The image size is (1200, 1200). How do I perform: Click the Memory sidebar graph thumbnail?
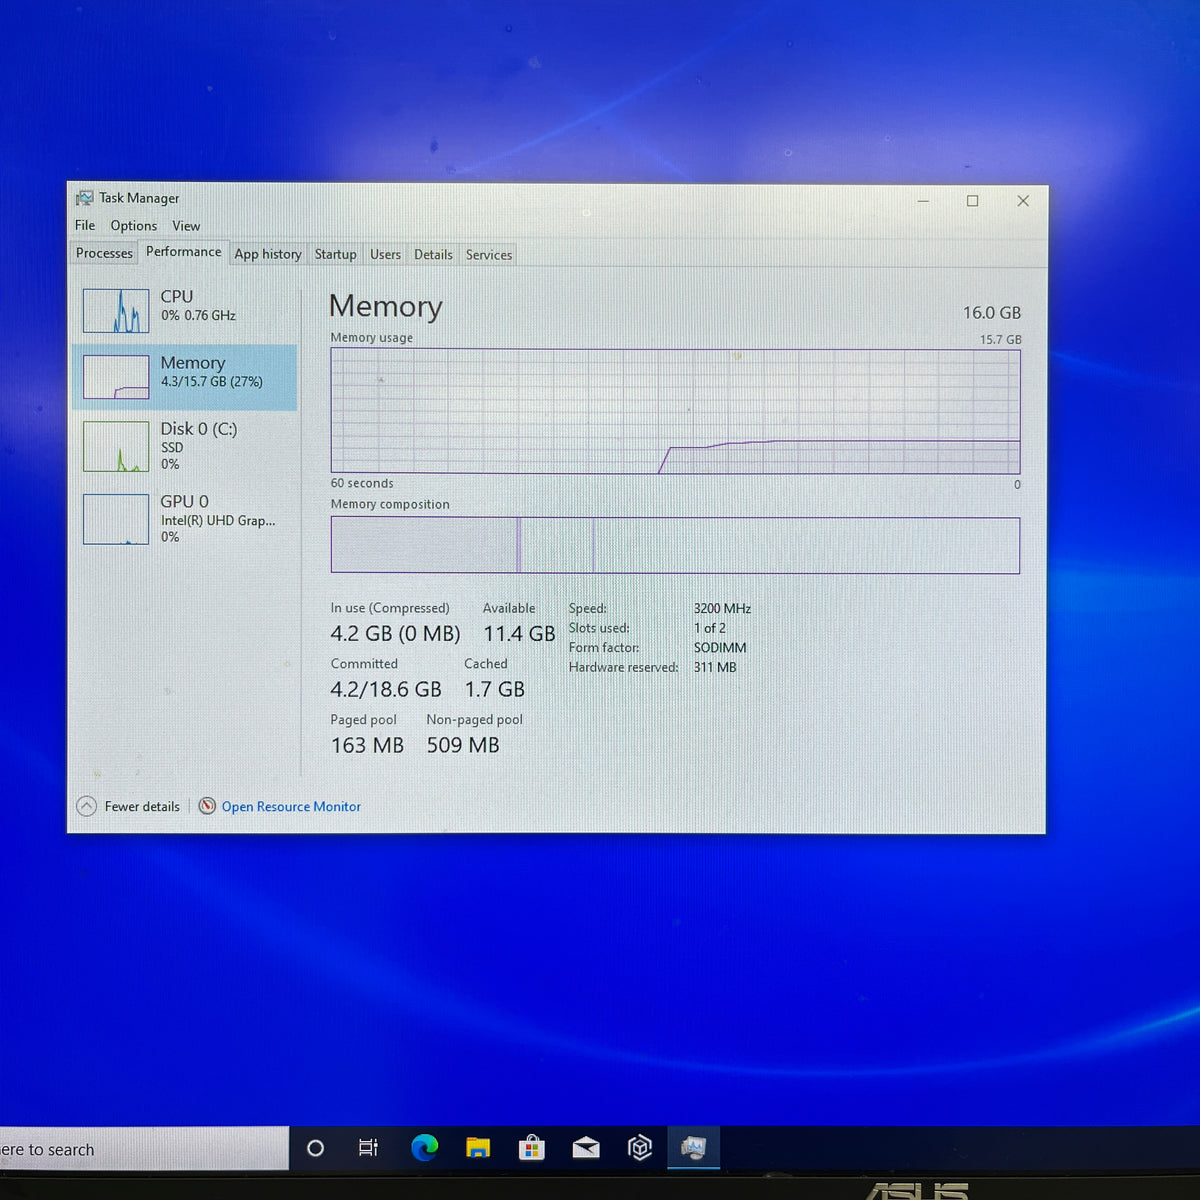tap(116, 377)
